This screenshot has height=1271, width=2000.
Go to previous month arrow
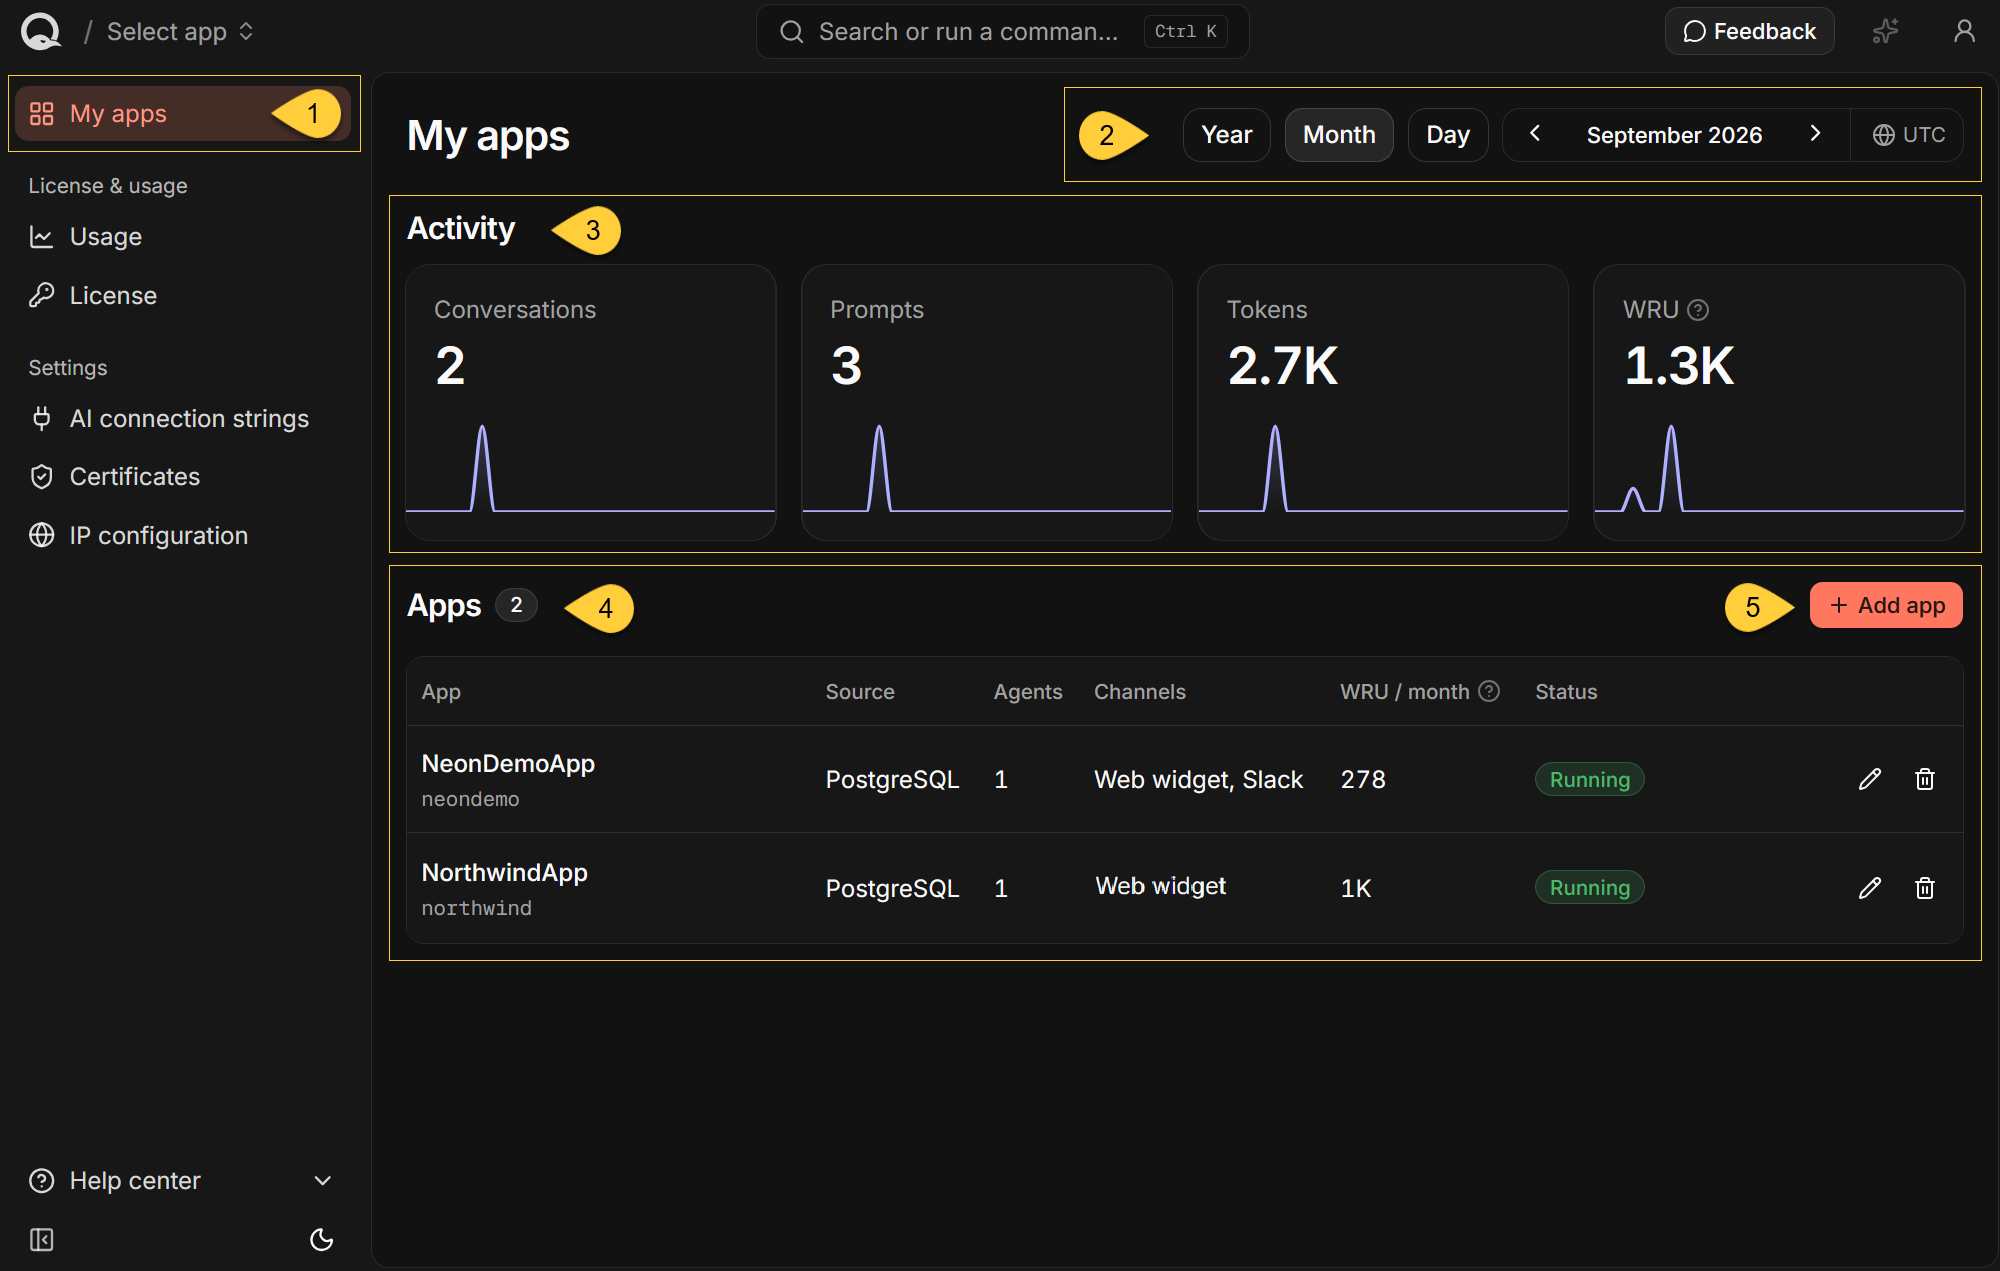click(x=1535, y=134)
